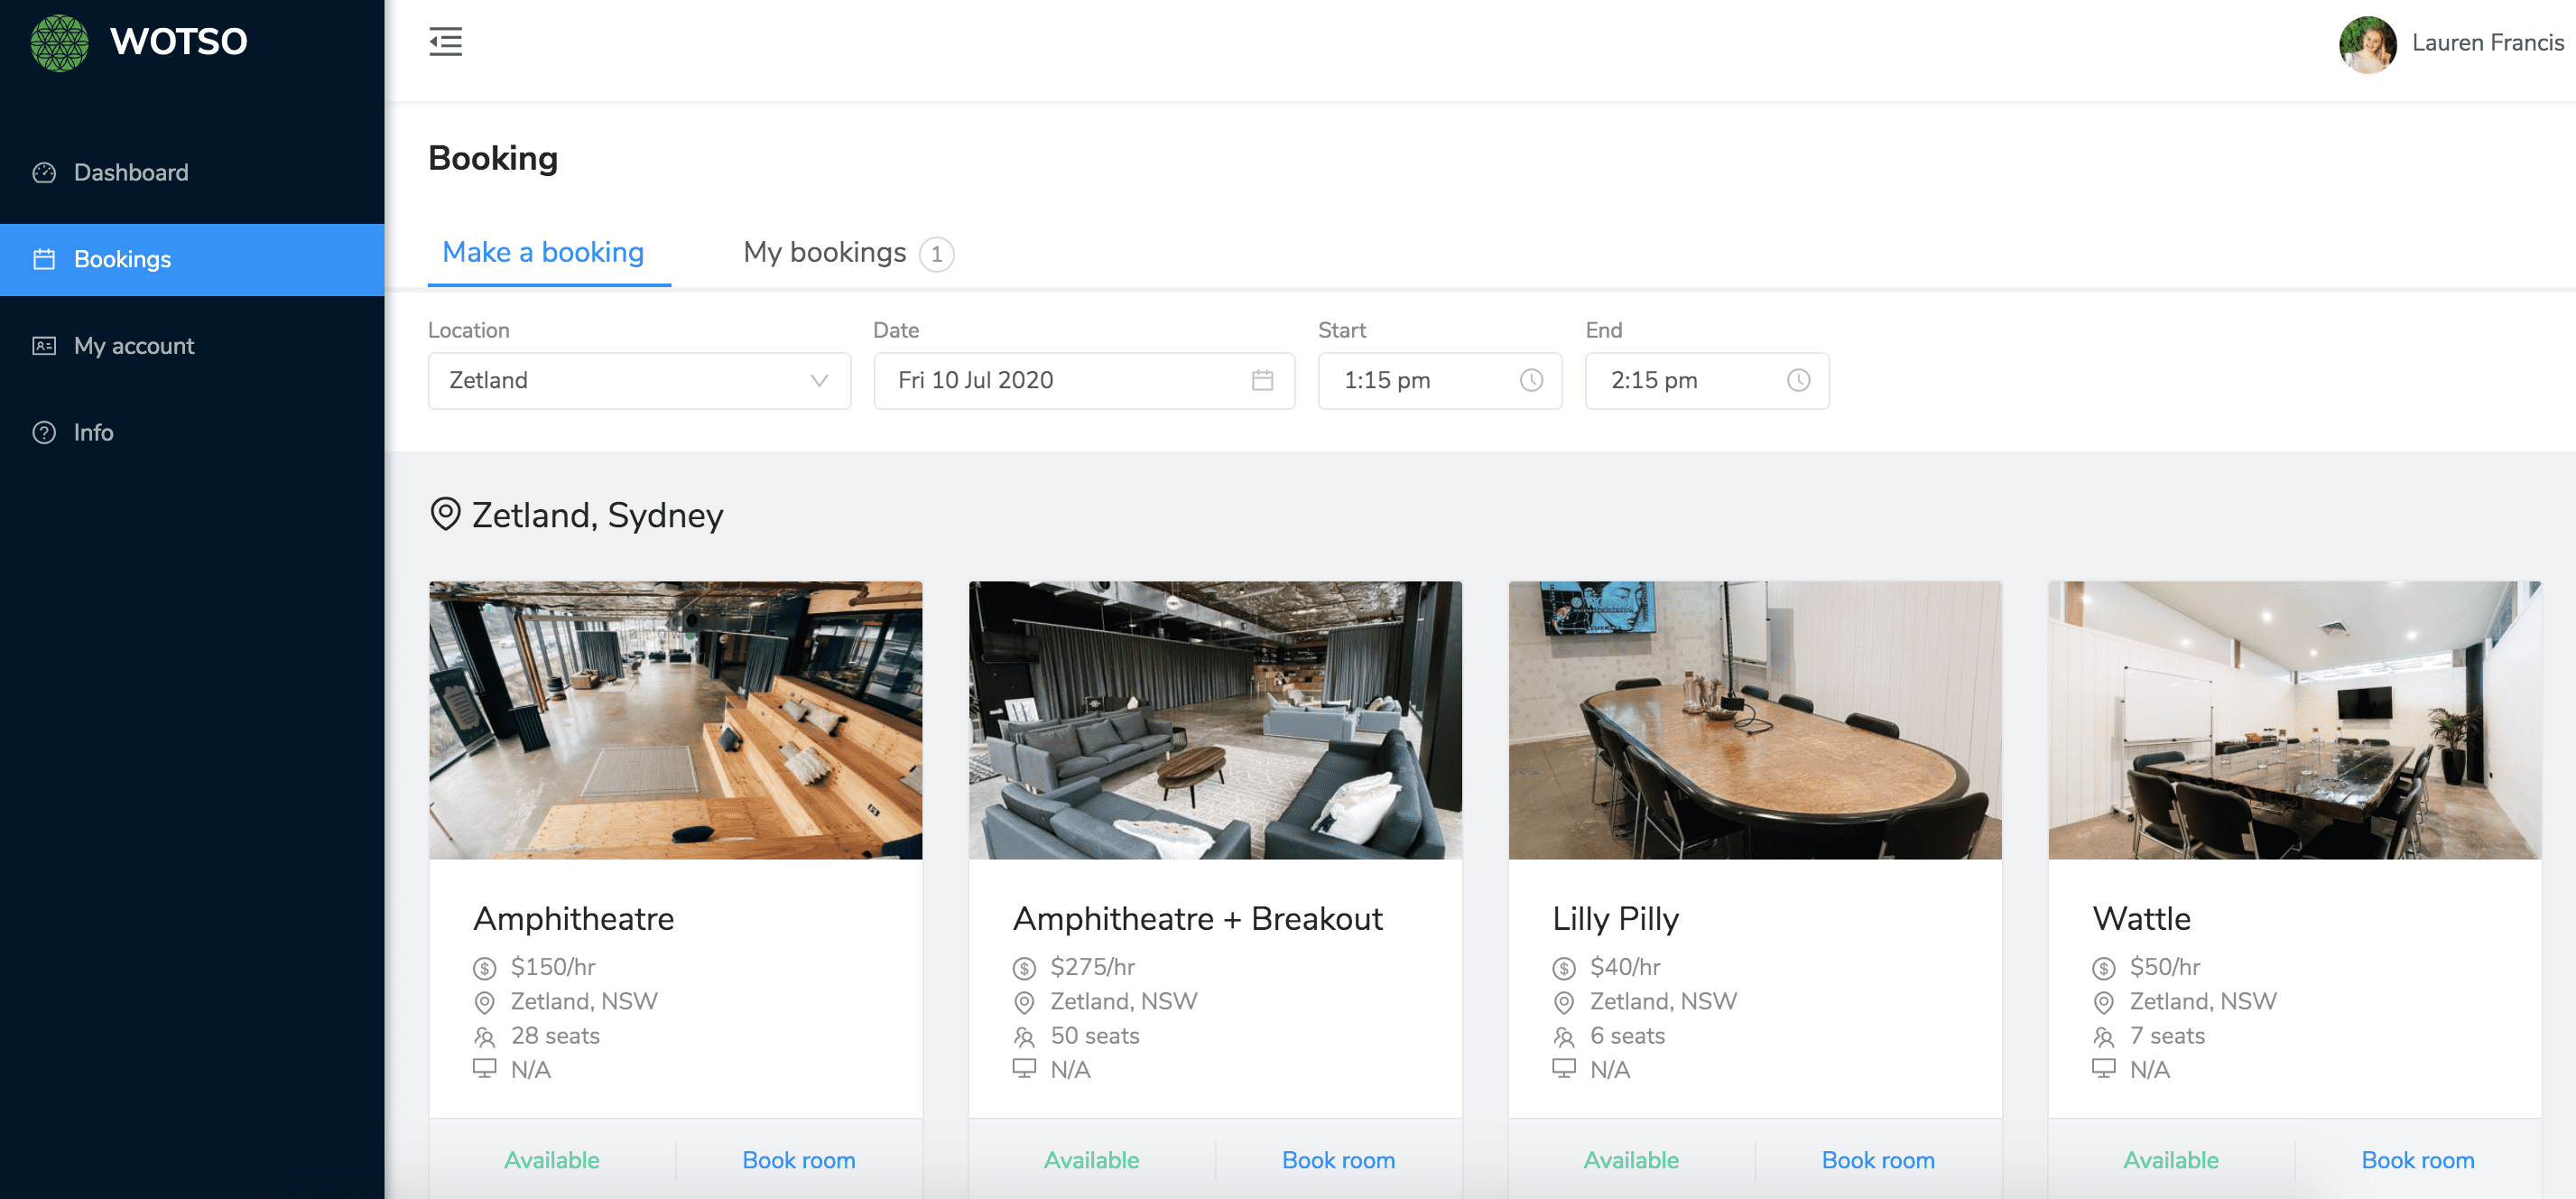Collapse the sidebar with the menu fold icon
This screenshot has width=2576, height=1199.
[x=446, y=42]
